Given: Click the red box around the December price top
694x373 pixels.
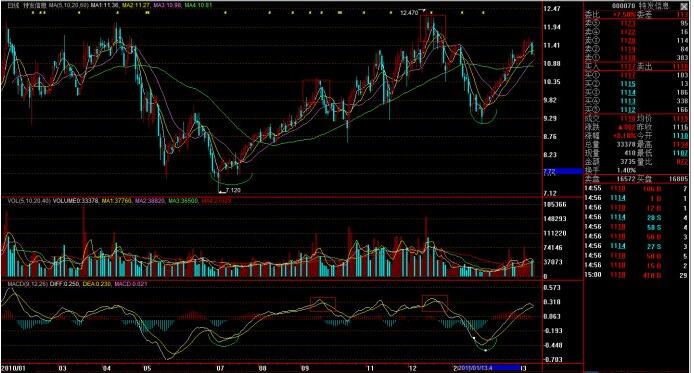Looking at the screenshot, I should (x=433, y=28).
